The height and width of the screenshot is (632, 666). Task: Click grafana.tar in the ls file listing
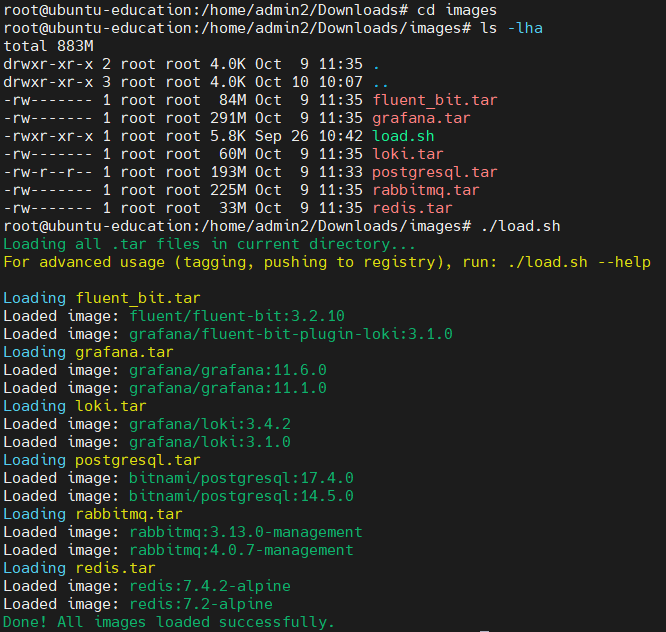coord(421,118)
